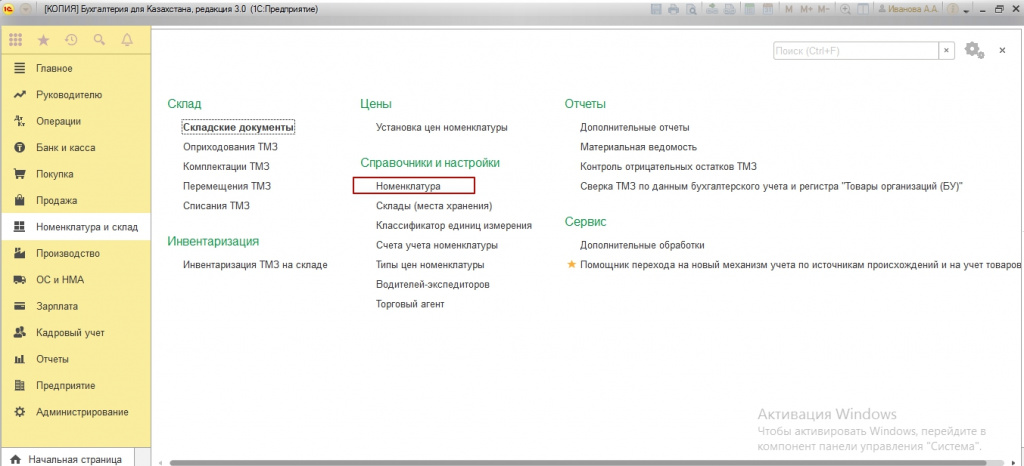Image resolution: width=1024 pixels, height=466 pixels.
Task: Open the Зарплата section
Action: point(76,306)
